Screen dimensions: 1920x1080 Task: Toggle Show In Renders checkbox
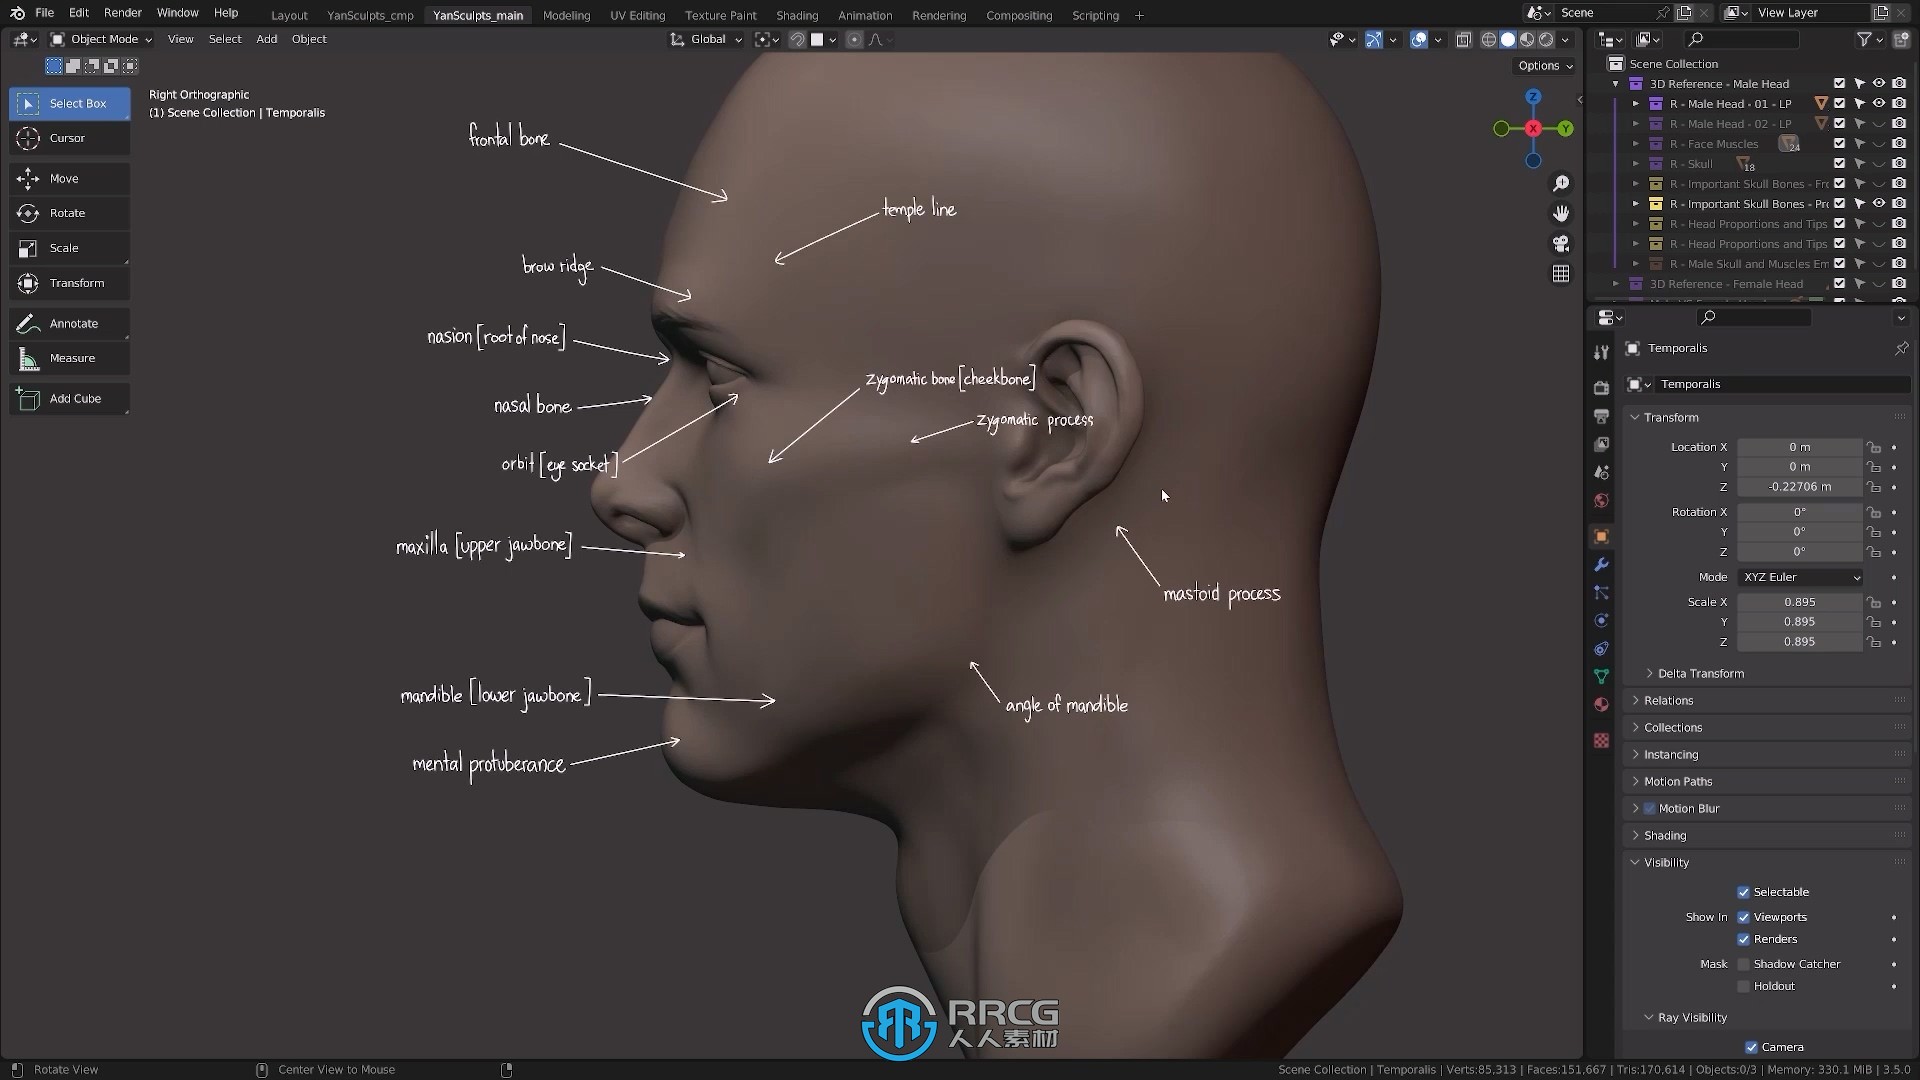click(x=1743, y=939)
